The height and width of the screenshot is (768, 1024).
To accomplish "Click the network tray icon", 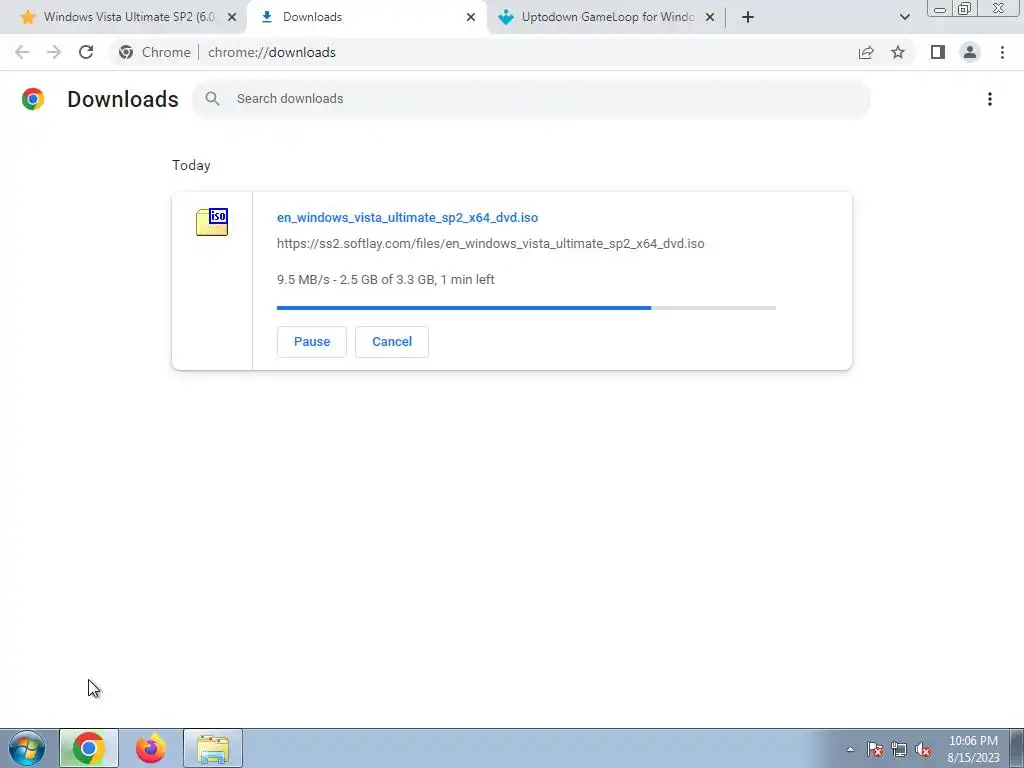I will click(x=899, y=749).
